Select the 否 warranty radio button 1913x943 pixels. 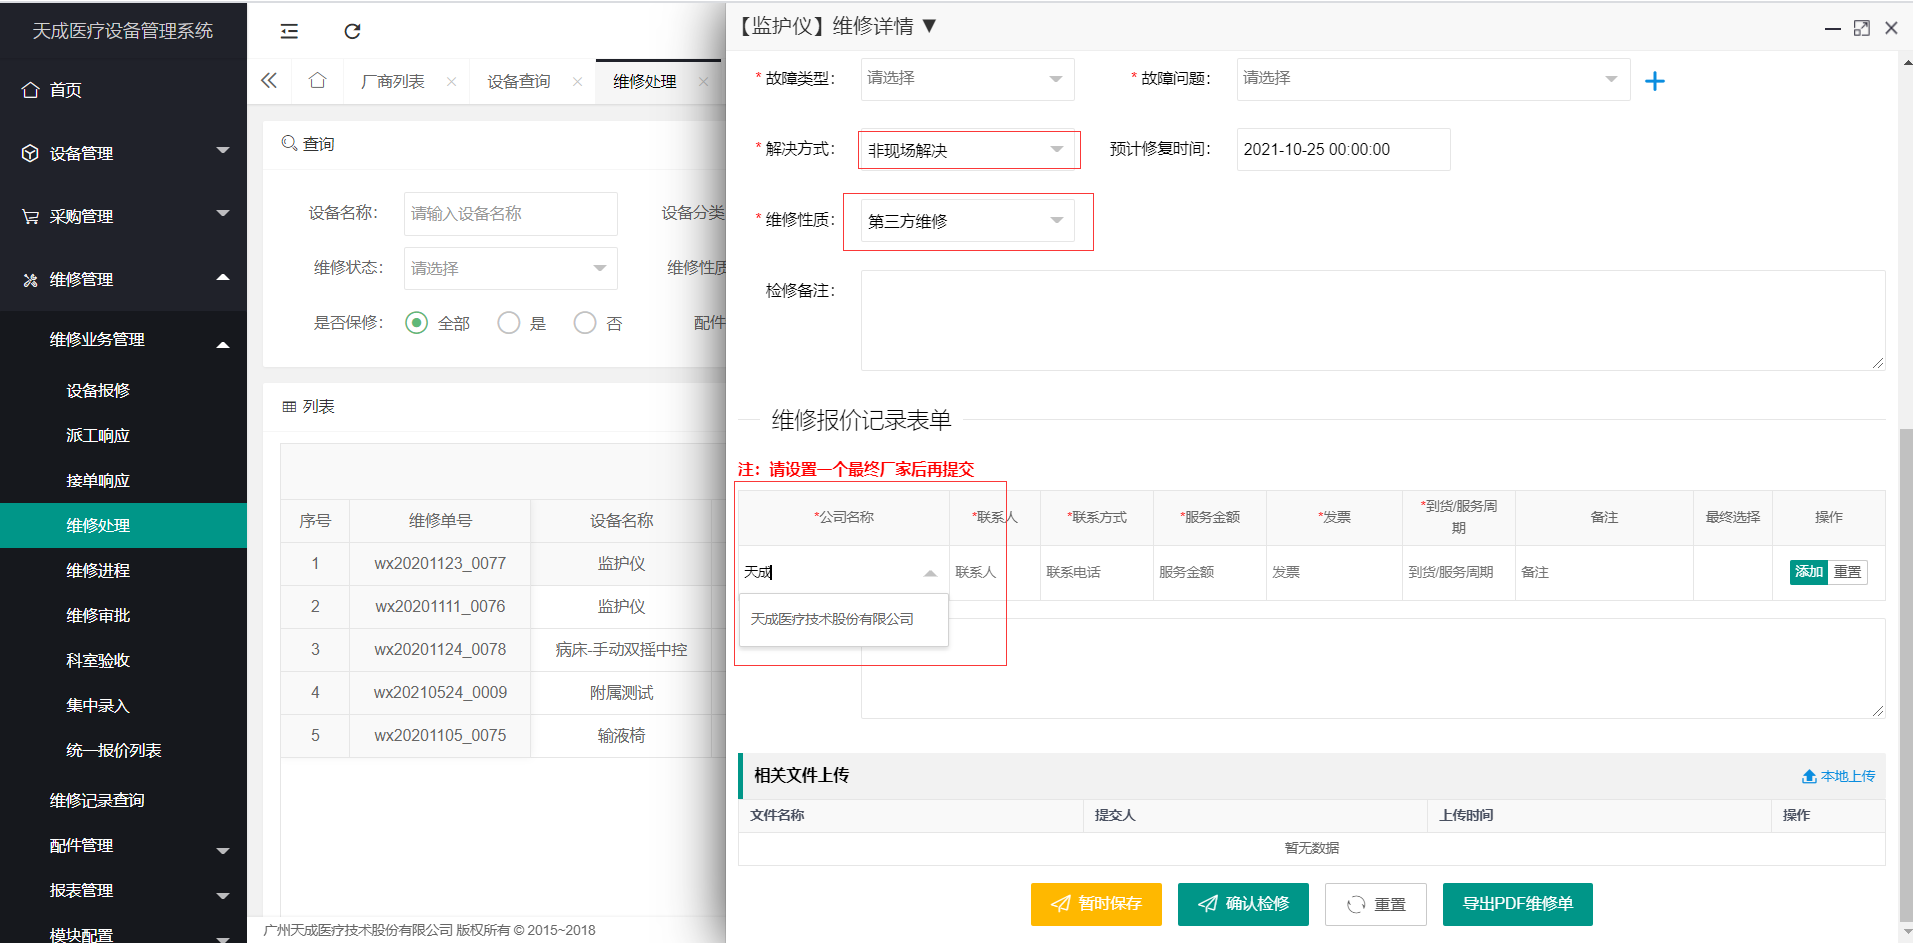[x=585, y=323]
